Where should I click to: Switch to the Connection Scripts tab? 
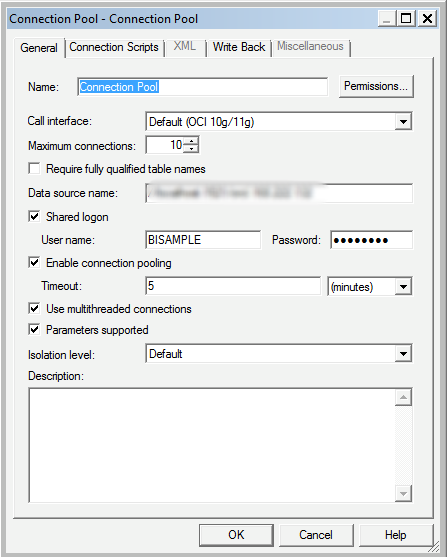point(114,47)
